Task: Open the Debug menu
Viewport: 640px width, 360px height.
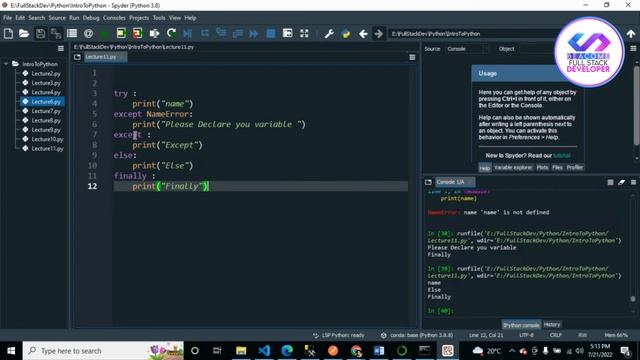Action: (x=91, y=18)
